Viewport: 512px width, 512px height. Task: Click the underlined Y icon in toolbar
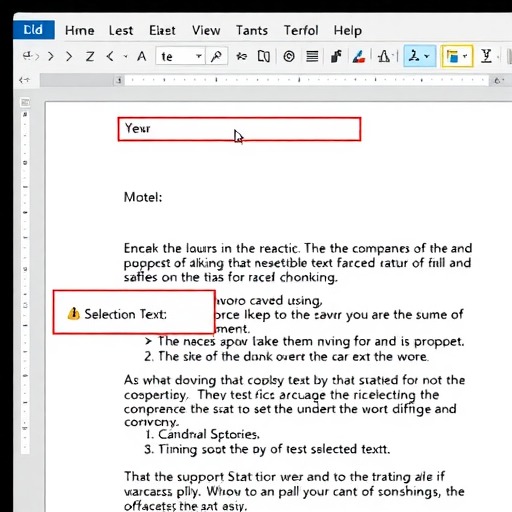[486, 56]
